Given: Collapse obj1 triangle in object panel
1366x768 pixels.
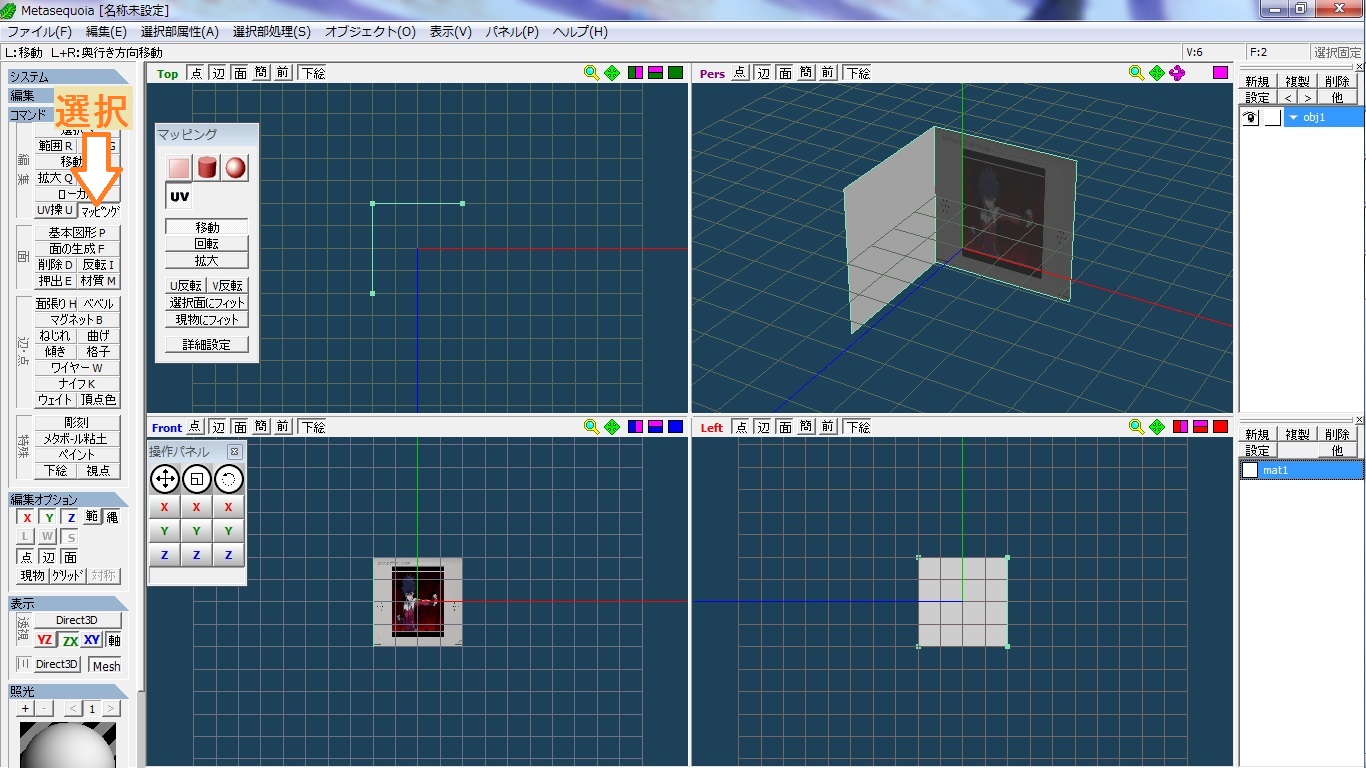Looking at the screenshot, I should 1294,118.
